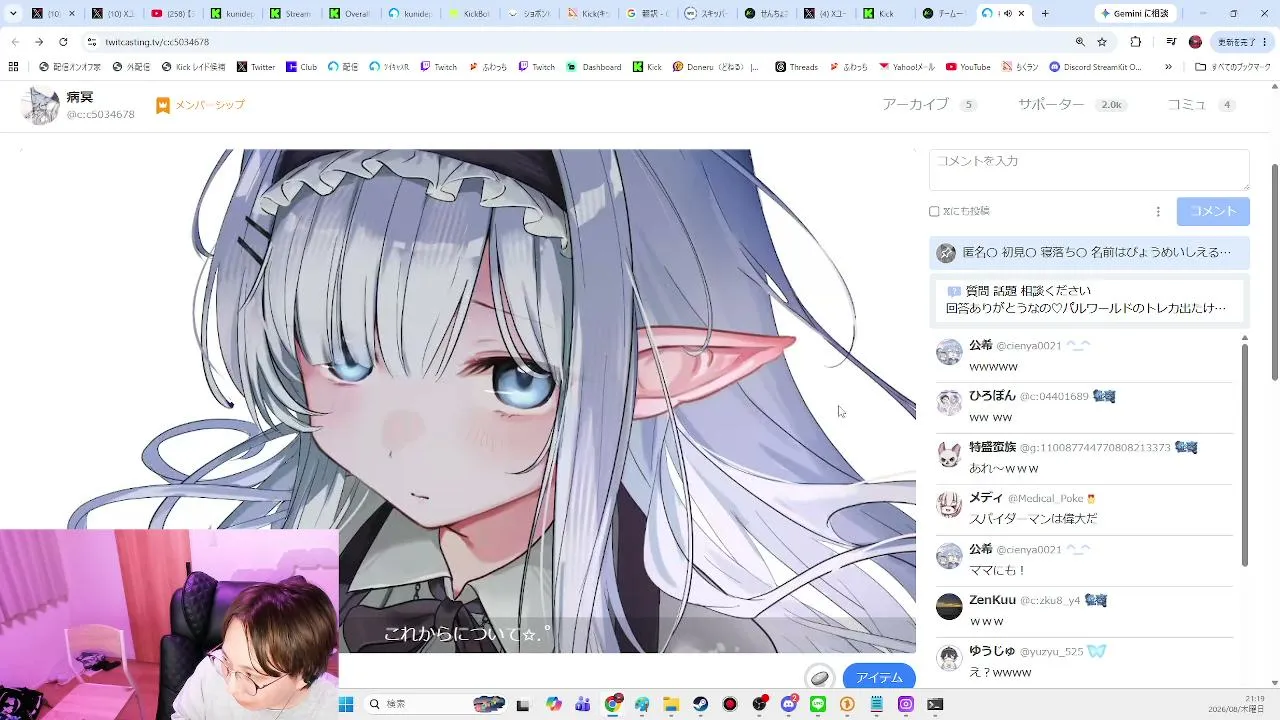Reload the page with the browser refresh icon
Viewport: 1280px width, 720px height.
(x=63, y=42)
